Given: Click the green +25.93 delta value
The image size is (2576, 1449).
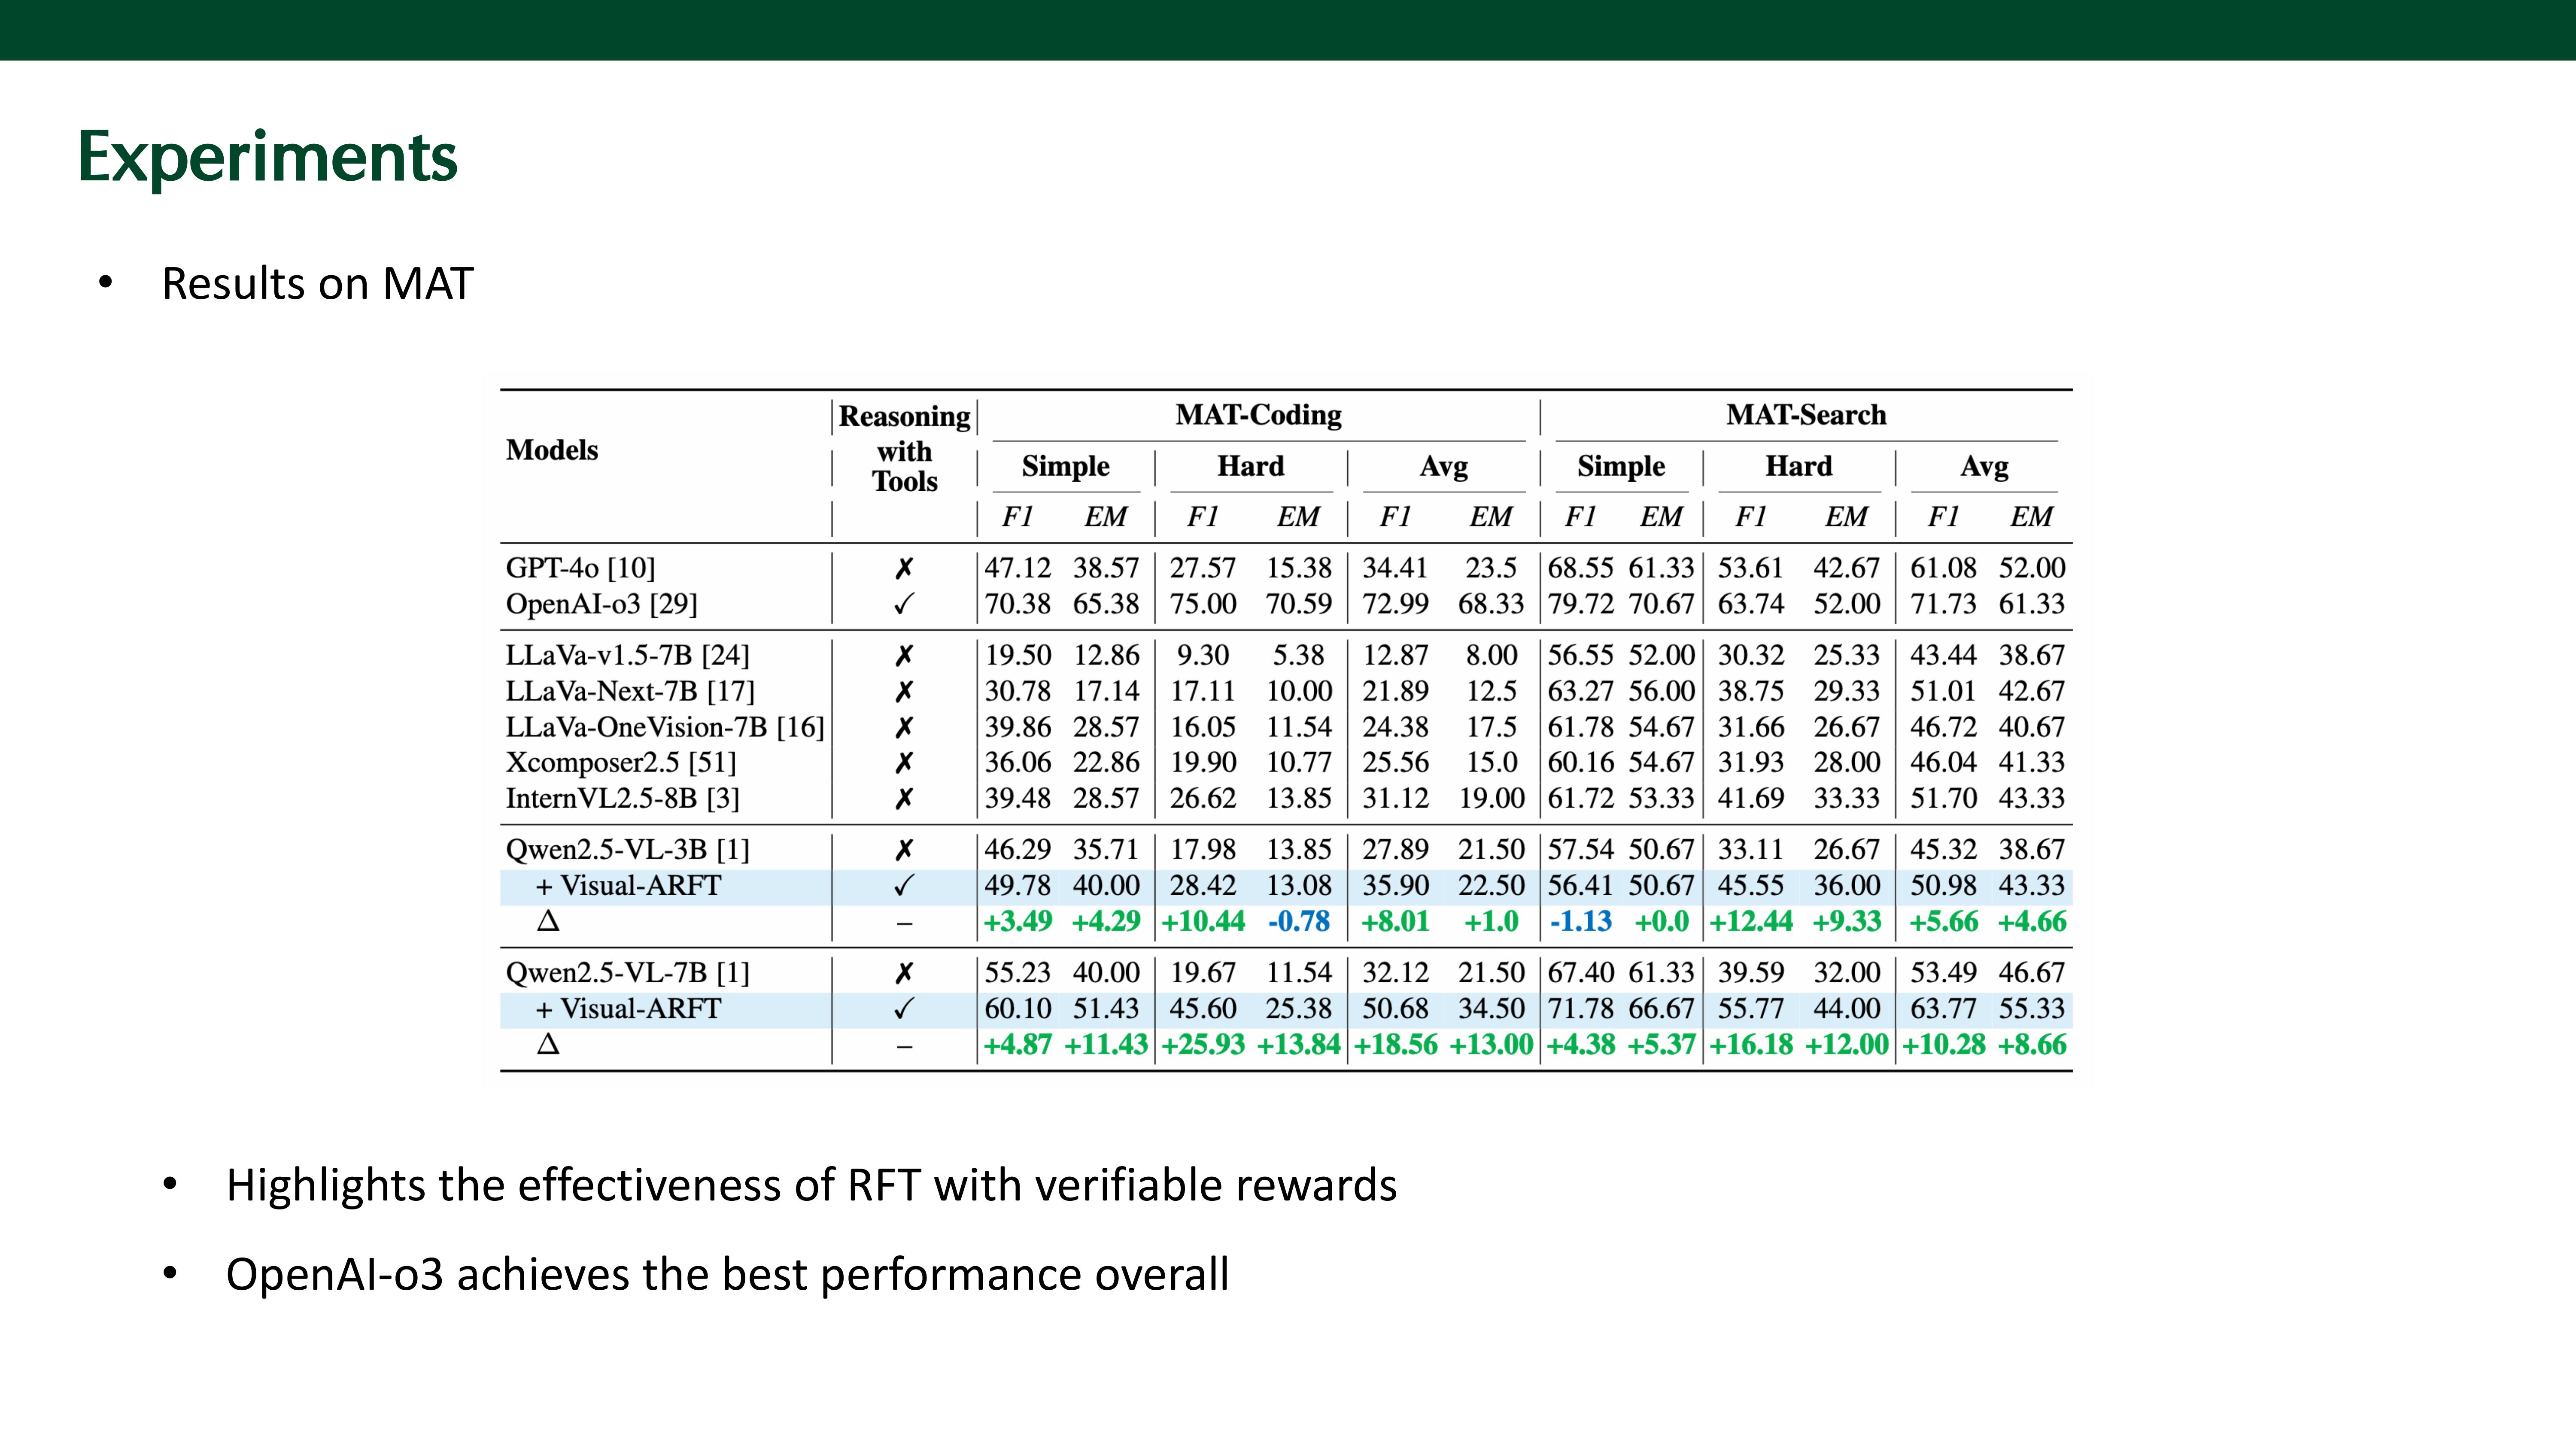Looking at the screenshot, I should [1202, 1045].
